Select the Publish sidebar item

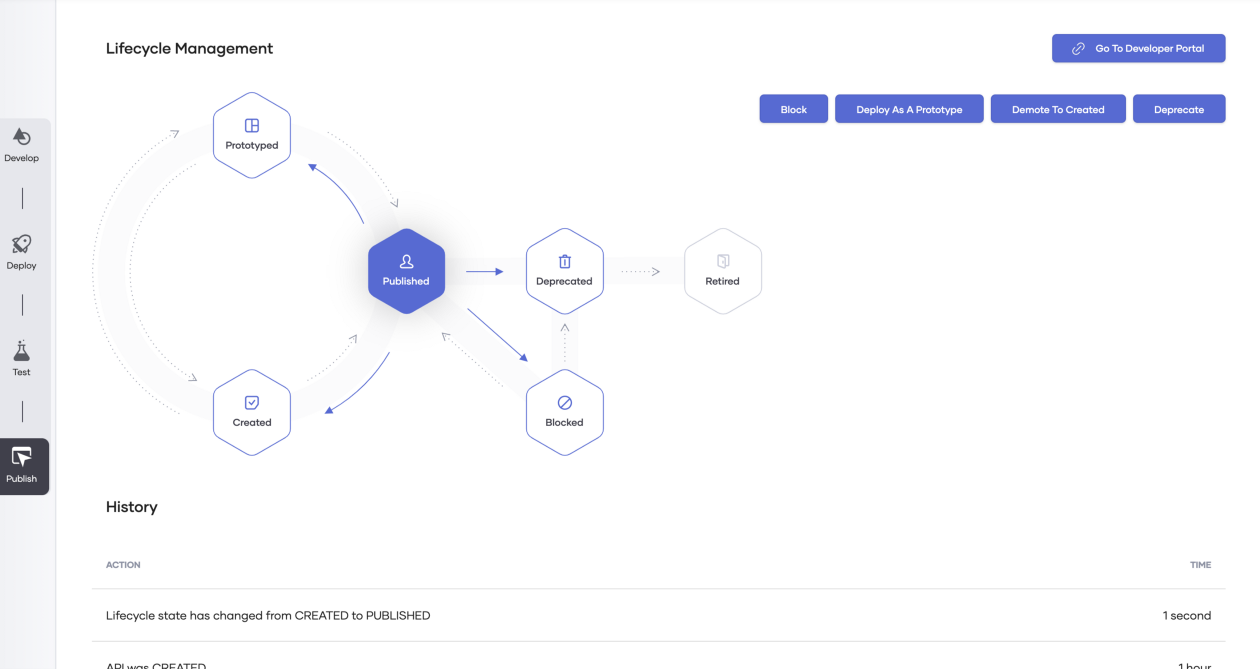point(22,465)
